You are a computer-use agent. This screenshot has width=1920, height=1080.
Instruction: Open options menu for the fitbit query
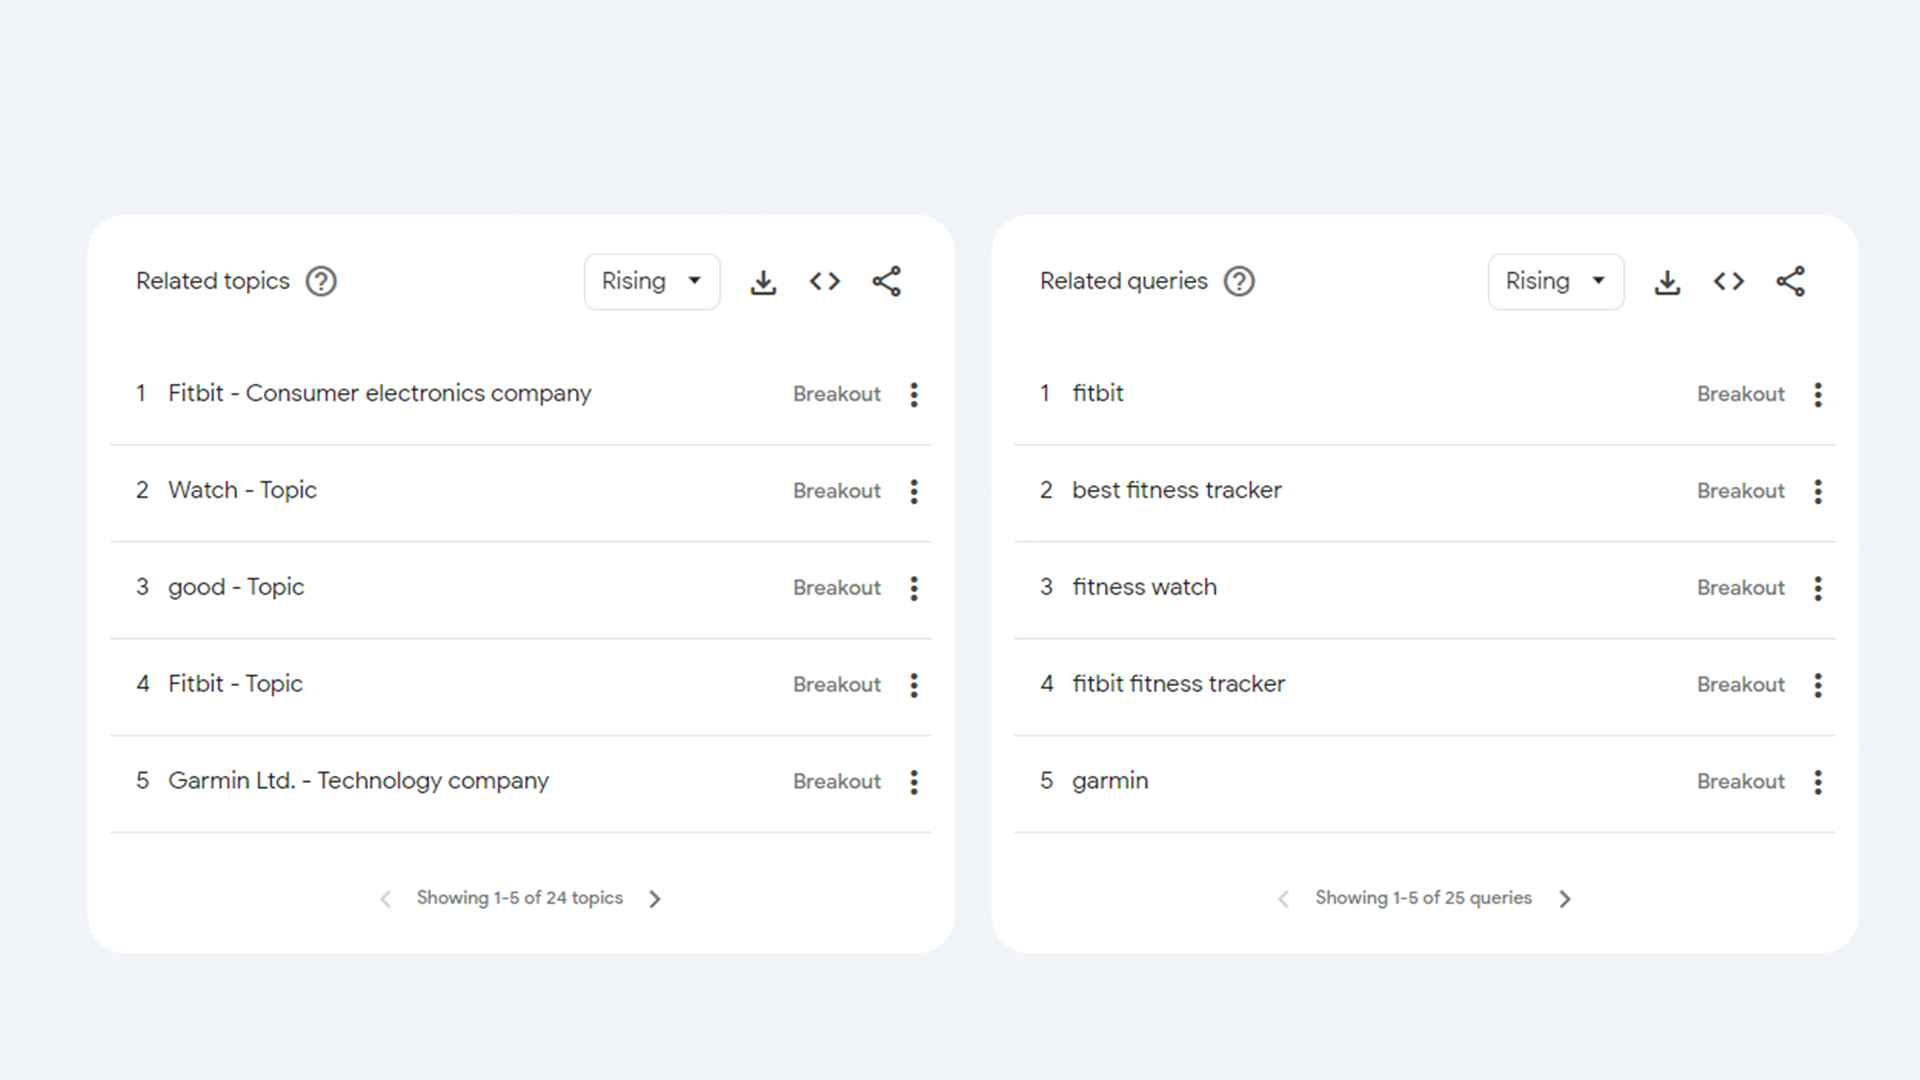click(1817, 394)
